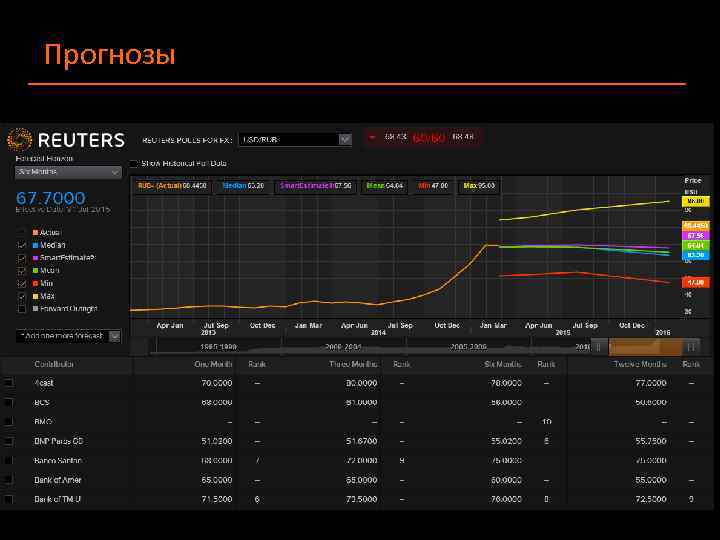Sort by Twelve Months column header
The width and height of the screenshot is (720, 540).
coord(640,364)
